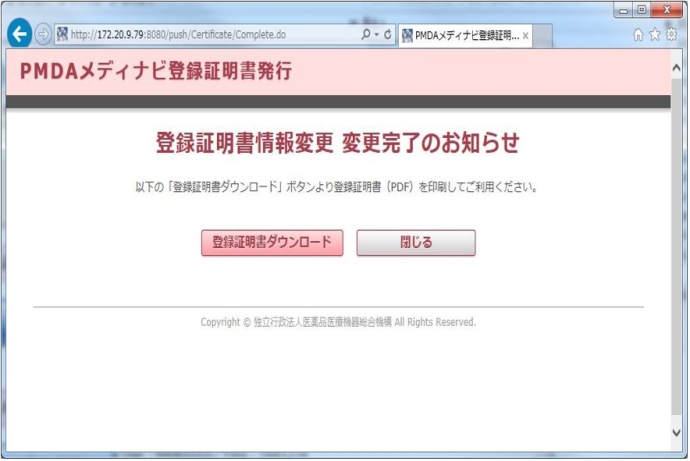Open a new tab beside the PMDA tab
The height and width of the screenshot is (461, 690).
[x=543, y=36]
